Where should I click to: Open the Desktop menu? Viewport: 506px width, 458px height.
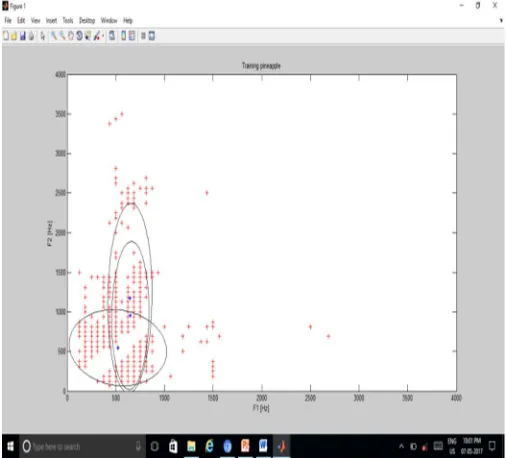point(87,21)
